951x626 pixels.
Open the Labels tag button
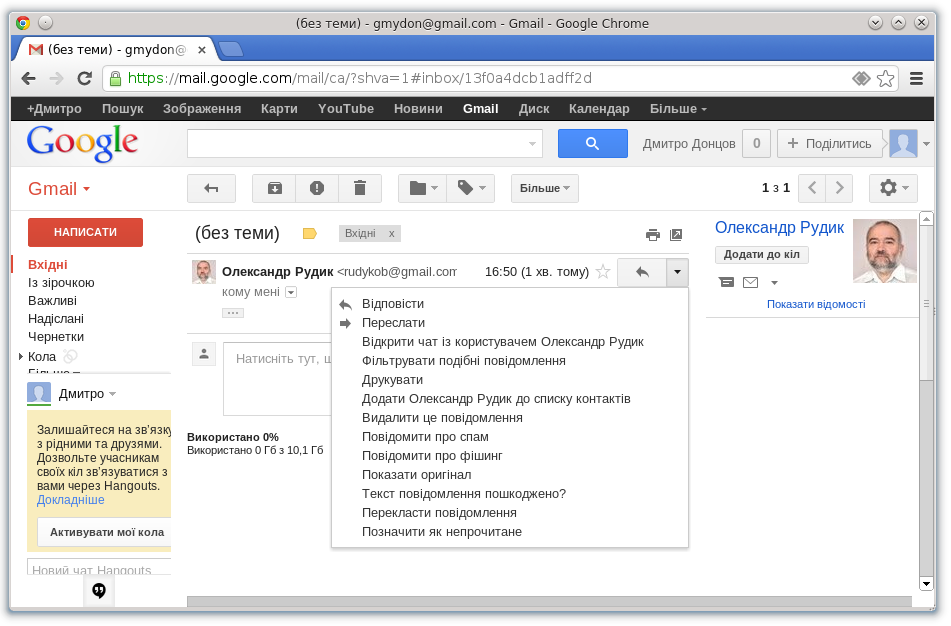click(471, 188)
